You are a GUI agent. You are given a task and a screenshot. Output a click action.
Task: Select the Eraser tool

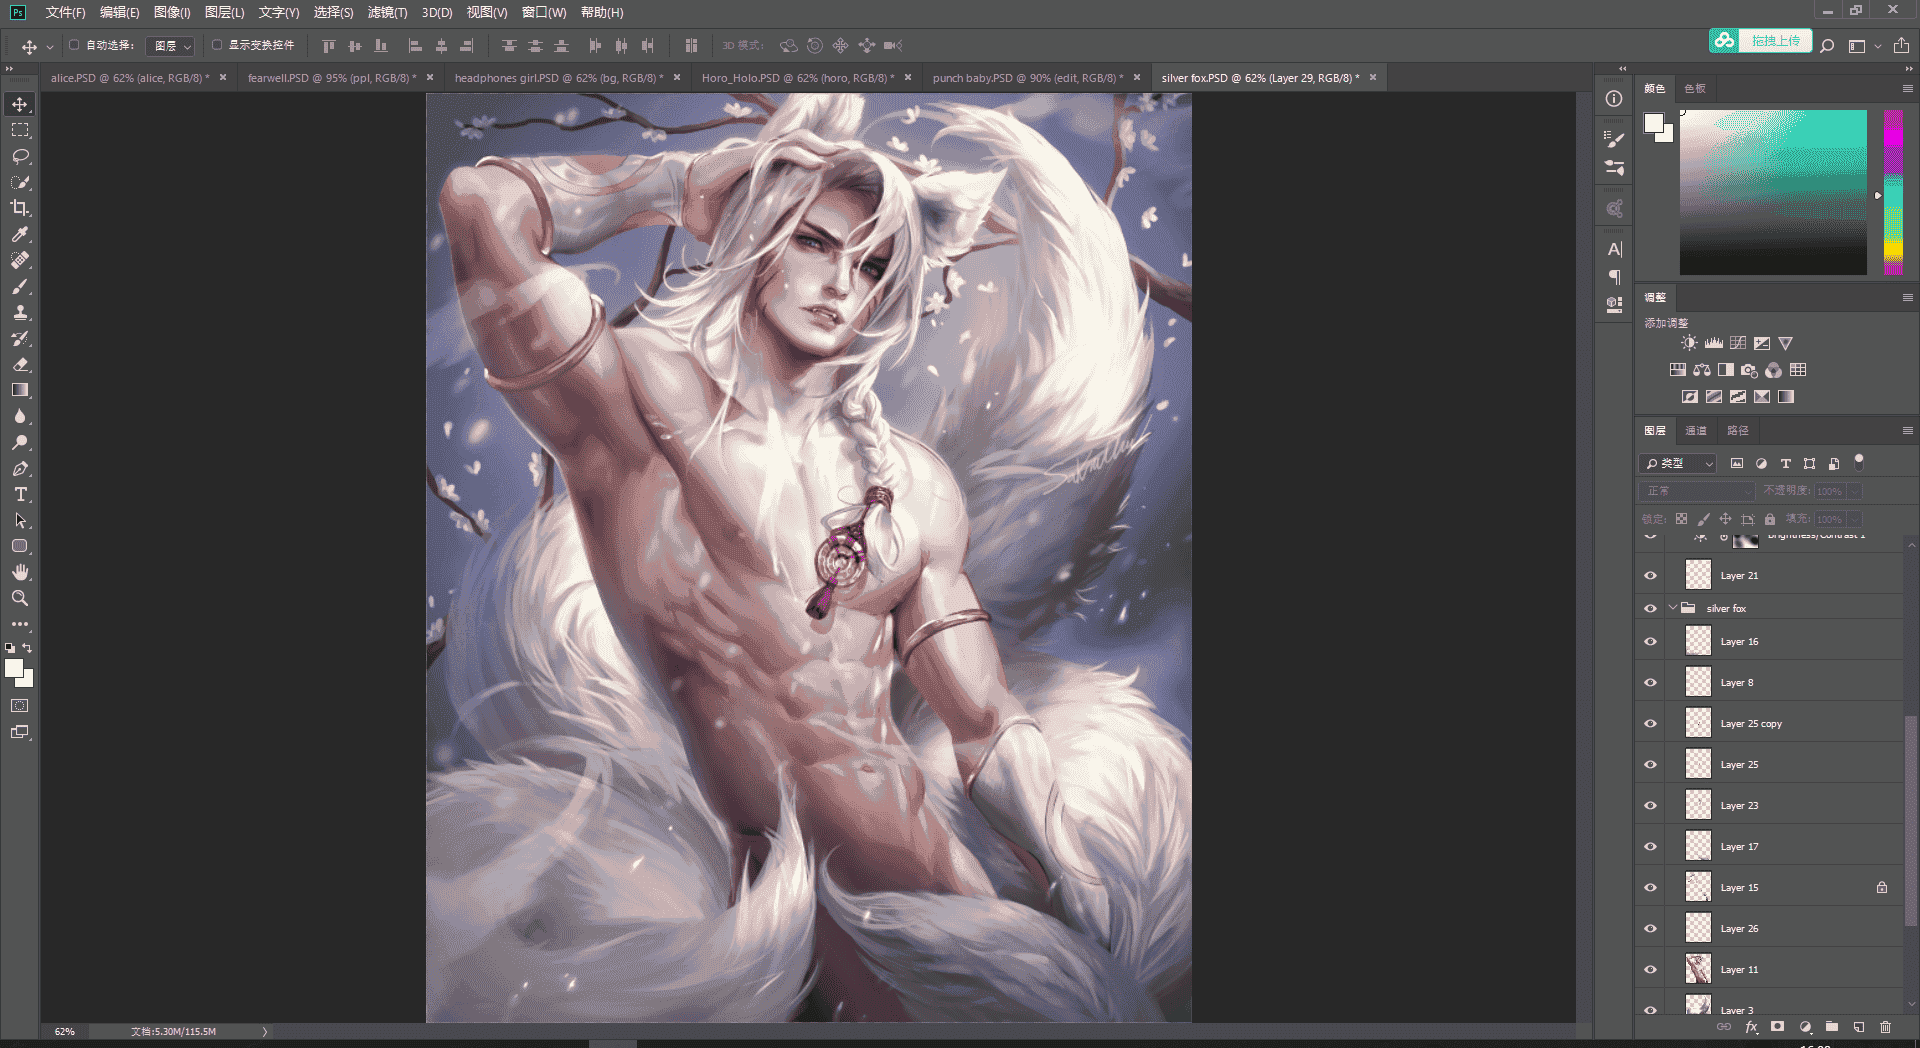tap(20, 364)
